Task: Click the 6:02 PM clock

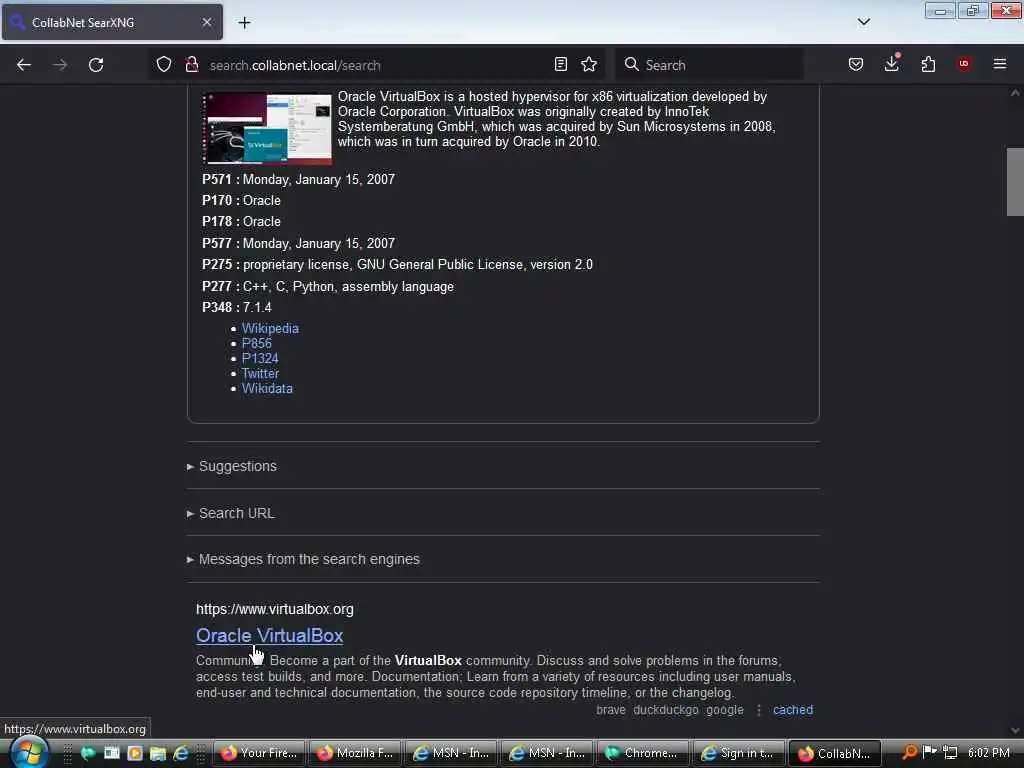Action: pyautogui.click(x=989, y=752)
